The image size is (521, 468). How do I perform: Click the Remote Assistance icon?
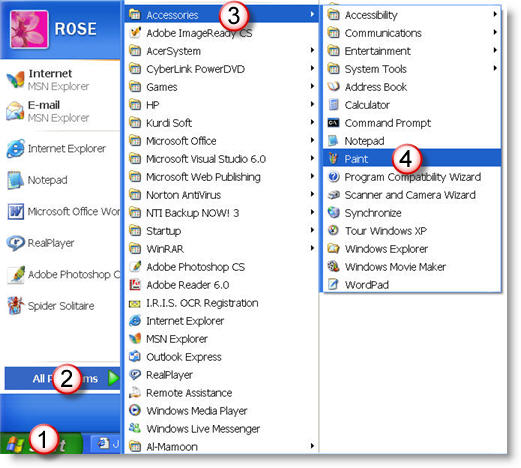pyautogui.click(x=135, y=392)
